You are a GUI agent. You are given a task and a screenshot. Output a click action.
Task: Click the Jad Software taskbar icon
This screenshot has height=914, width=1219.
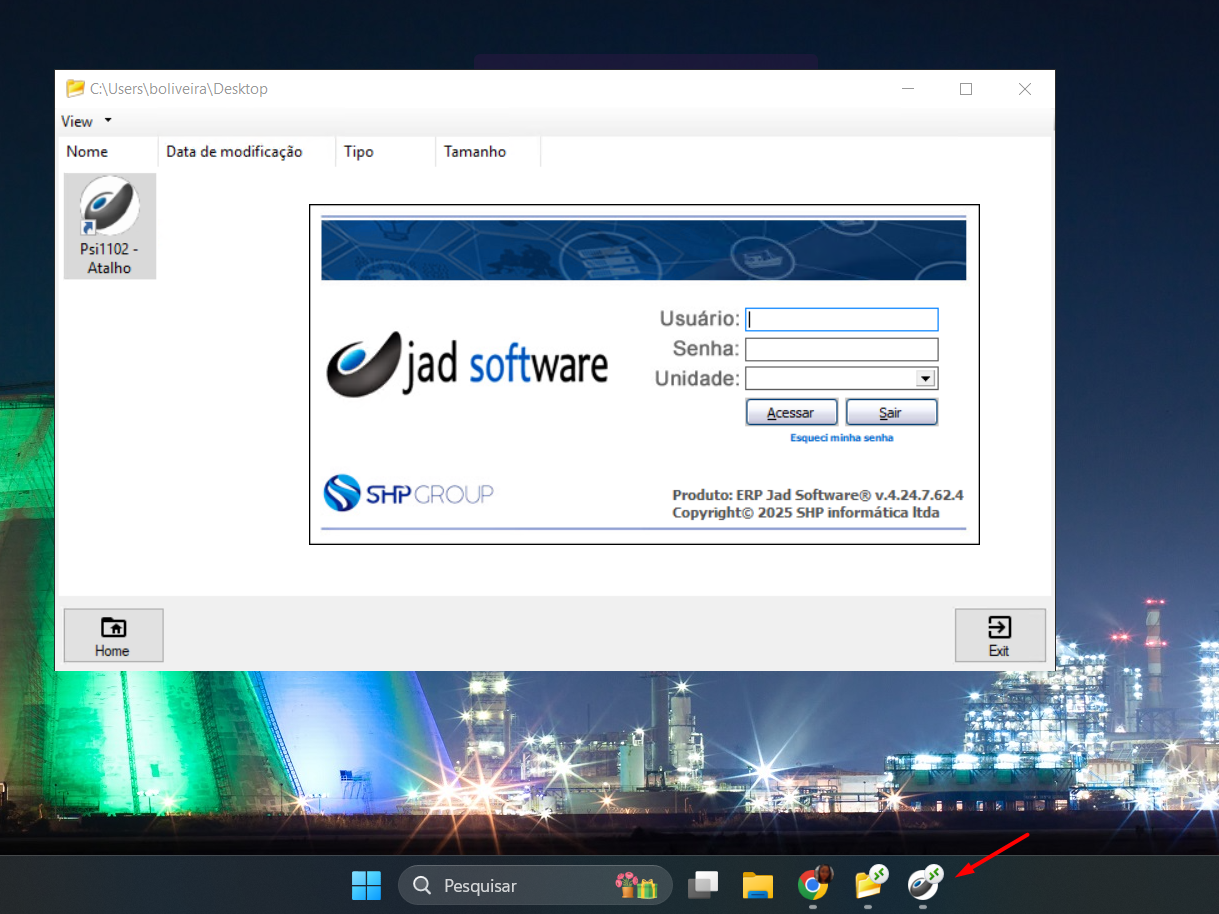(x=924, y=884)
